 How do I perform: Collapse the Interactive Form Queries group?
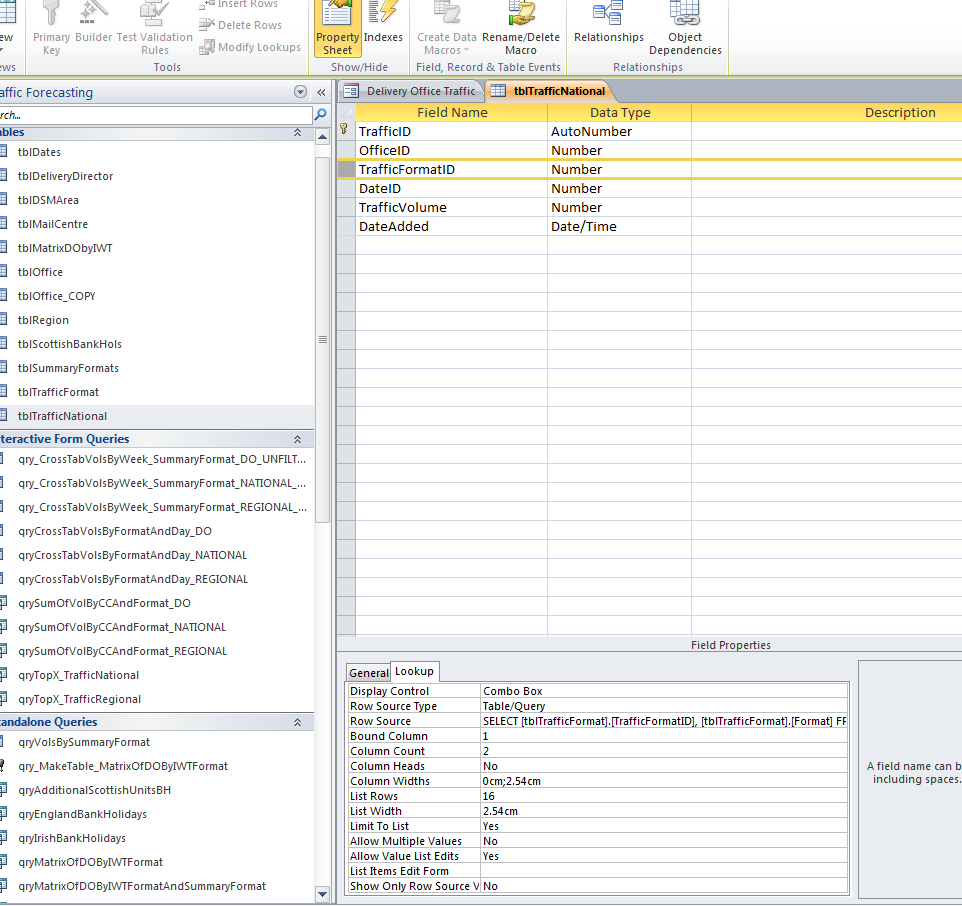pyautogui.click(x=297, y=439)
